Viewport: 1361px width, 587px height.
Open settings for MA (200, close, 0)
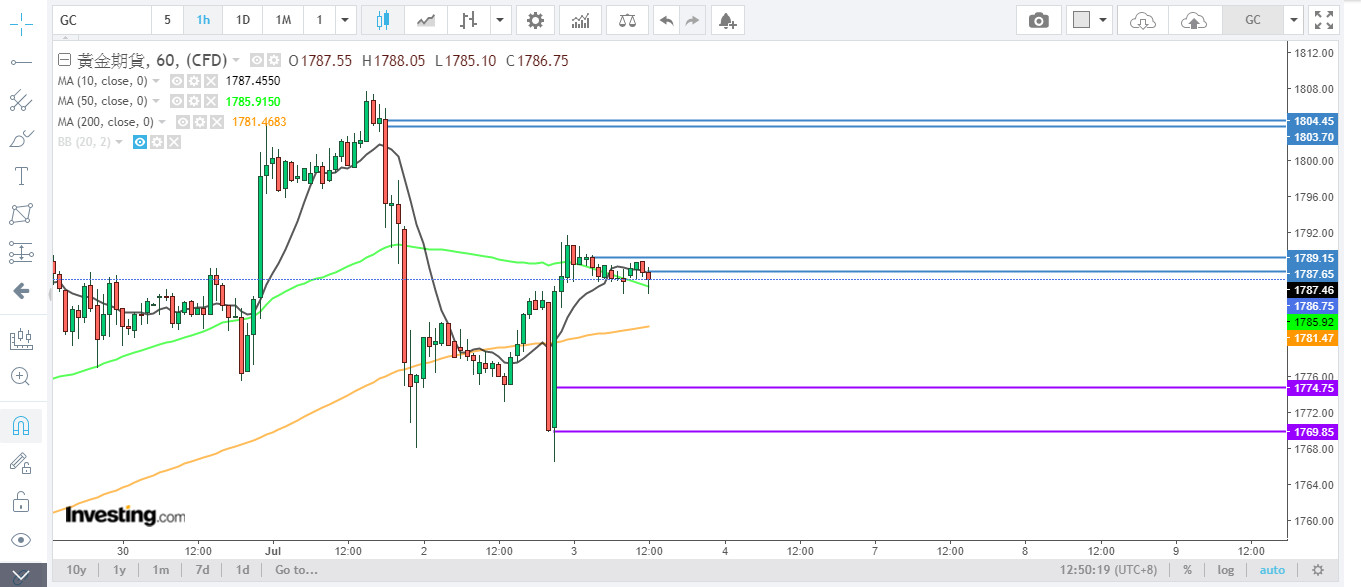point(199,122)
